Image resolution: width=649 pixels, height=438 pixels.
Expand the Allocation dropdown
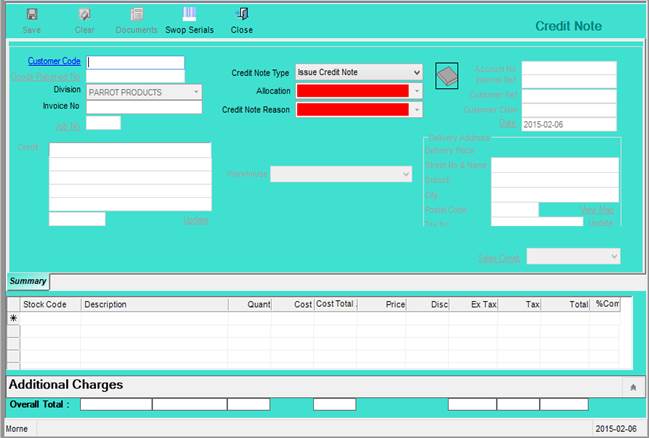416,91
